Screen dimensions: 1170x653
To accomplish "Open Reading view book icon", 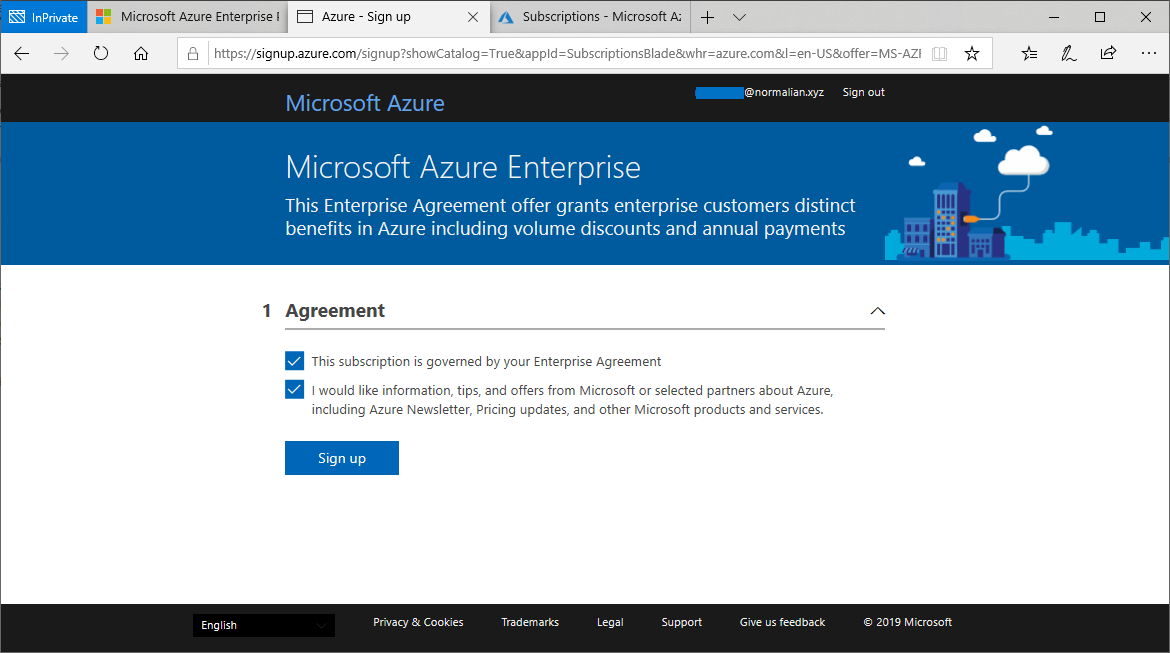I will click(x=939, y=54).
